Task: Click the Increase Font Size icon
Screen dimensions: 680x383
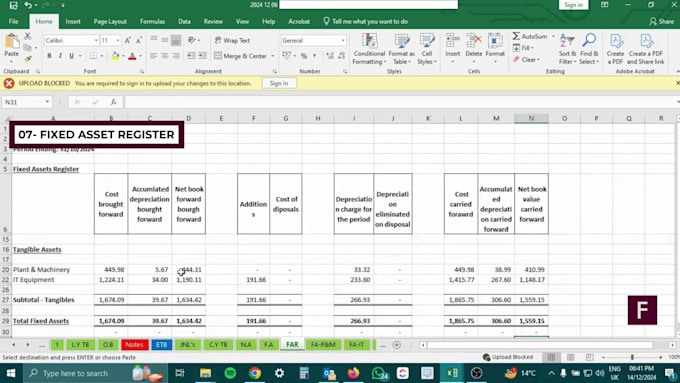Action: 128,40
